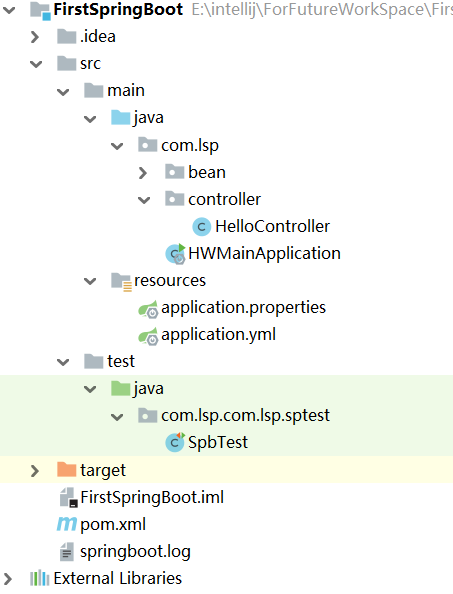
Task: Select the com.lsp.com.lsp.sptest package
Action: [245, 416]
